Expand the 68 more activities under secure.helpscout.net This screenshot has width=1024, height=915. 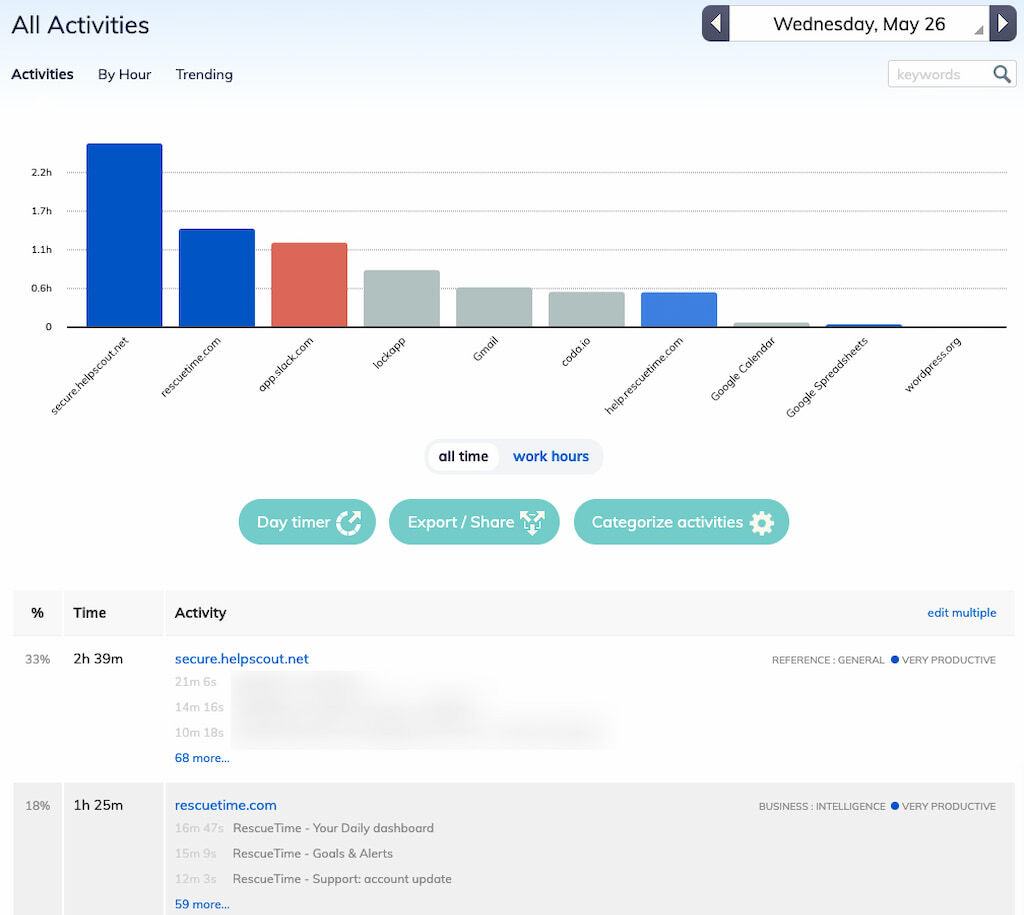tap(201, 757)
